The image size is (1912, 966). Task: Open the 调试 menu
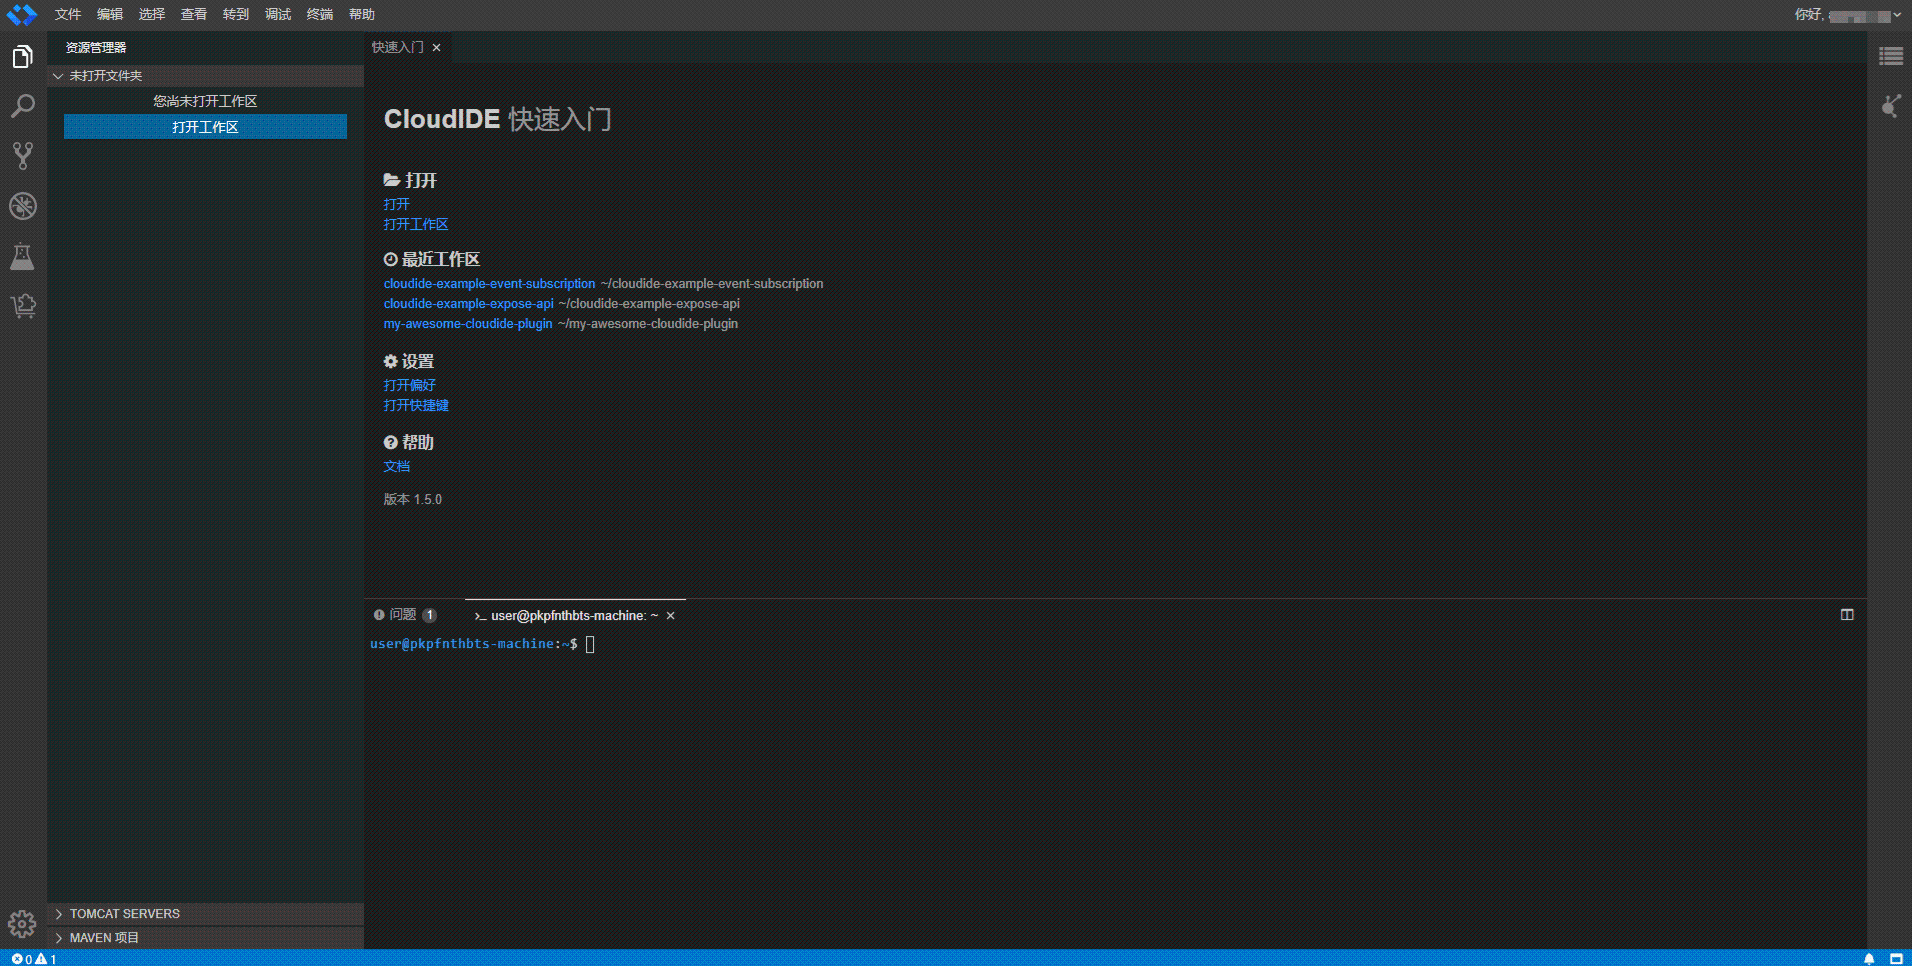pos(278,15)
